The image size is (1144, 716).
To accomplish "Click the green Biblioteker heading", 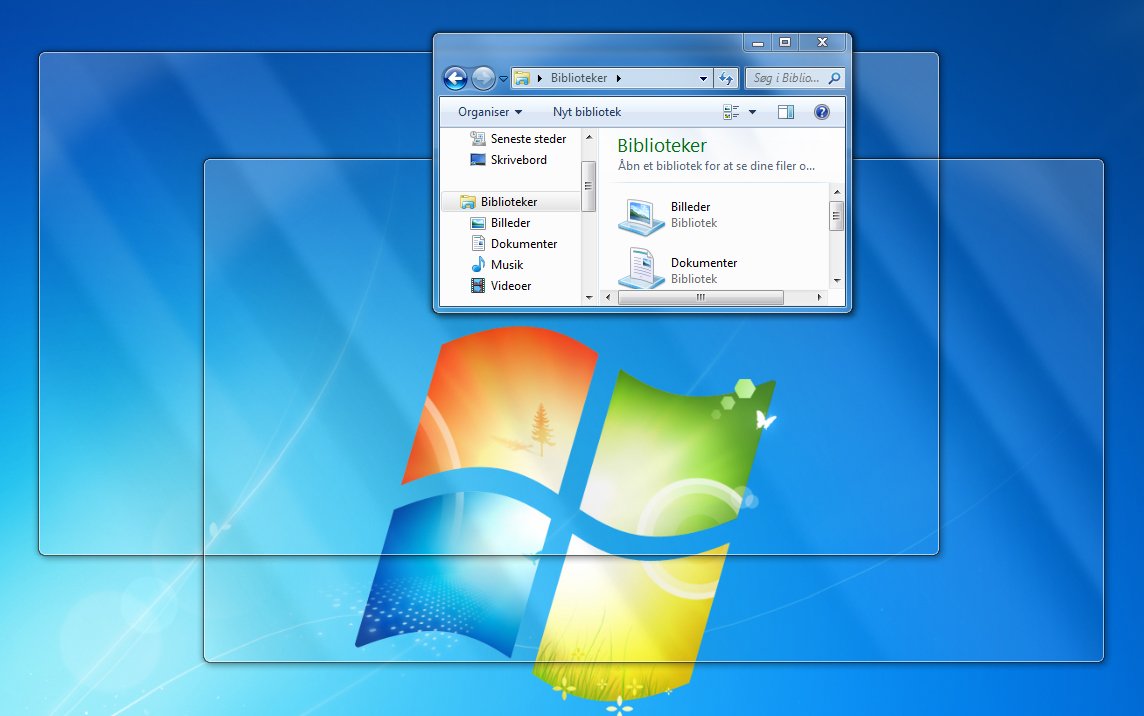I will pos(662,146).
